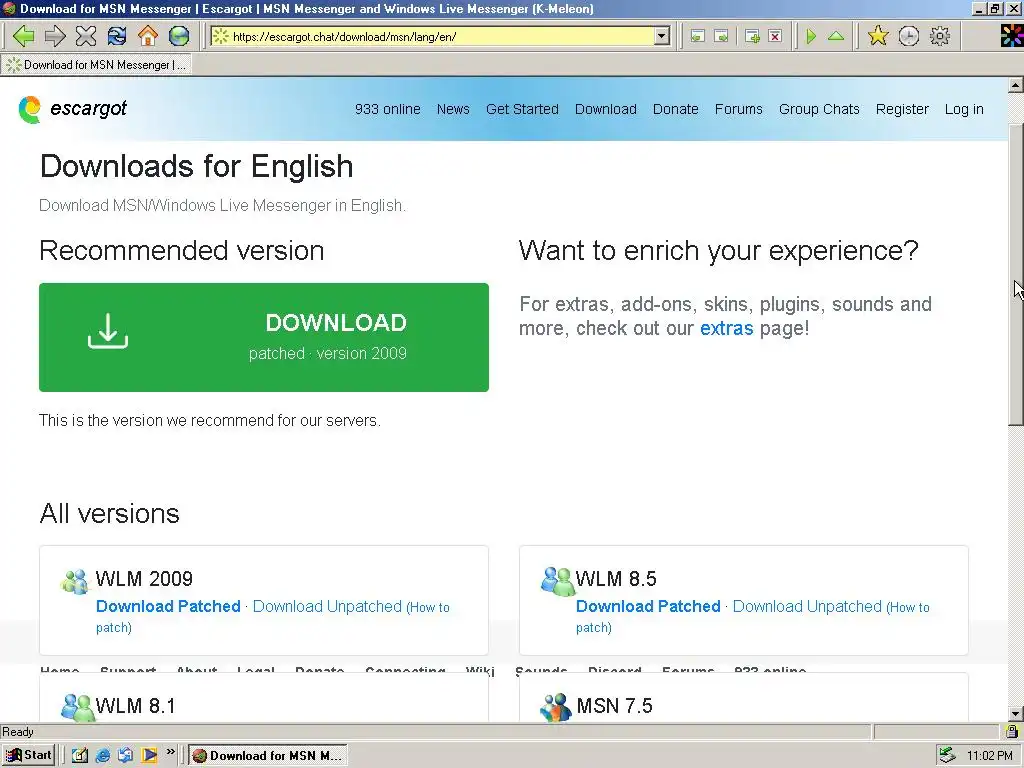Click Download Unpatched for WLM 2009
This screenshot has width=1024, height=768.
click(327, 606)
